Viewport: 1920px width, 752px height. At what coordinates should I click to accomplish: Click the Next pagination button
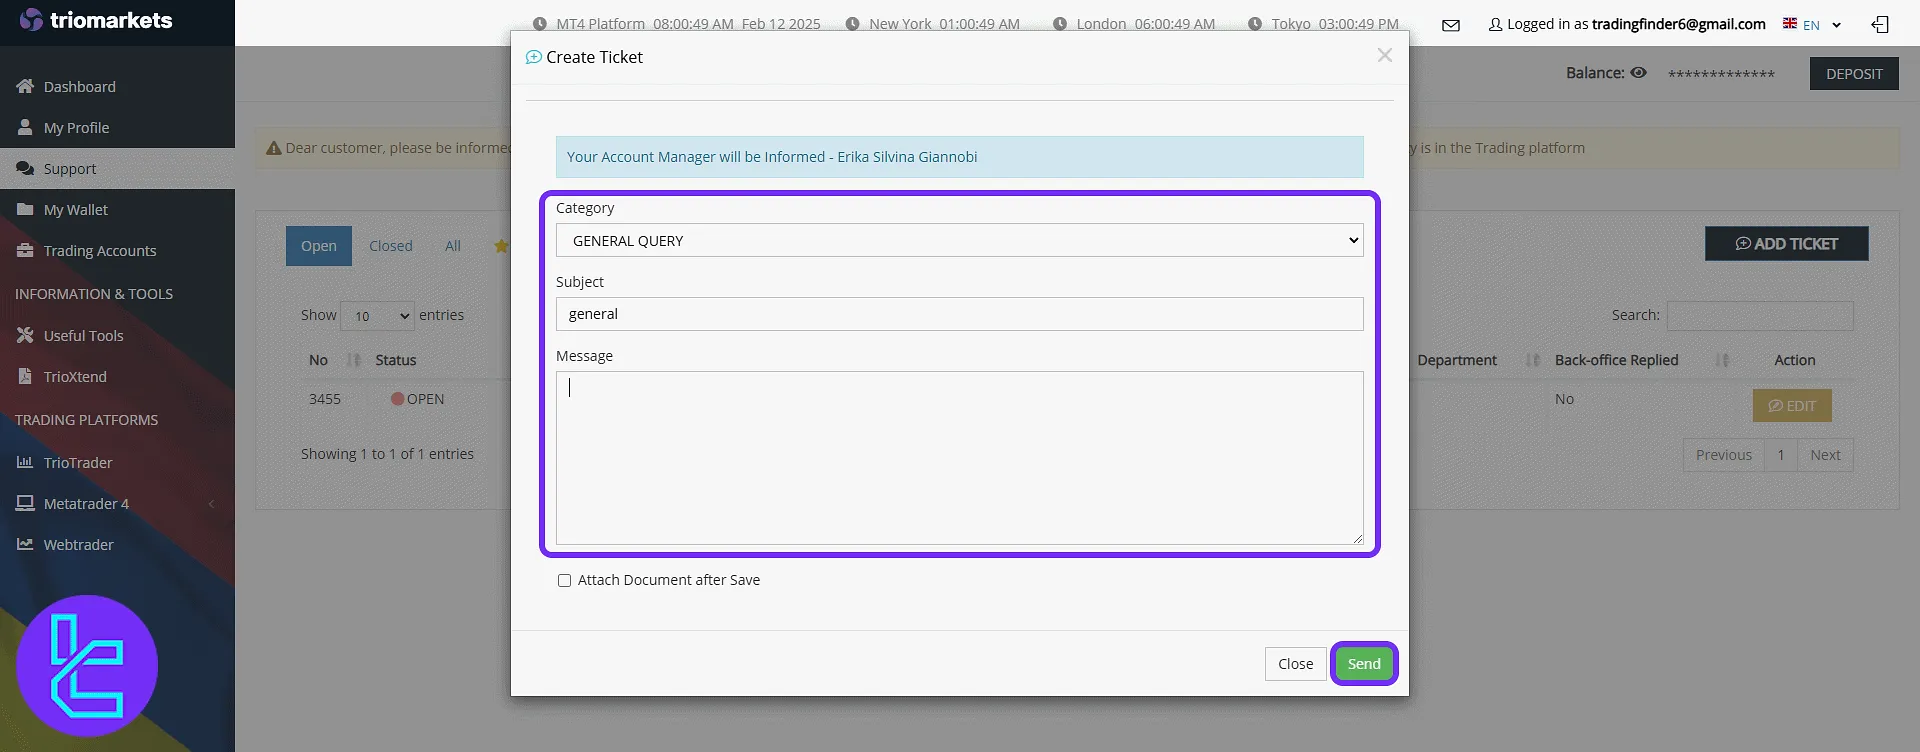1825,455
